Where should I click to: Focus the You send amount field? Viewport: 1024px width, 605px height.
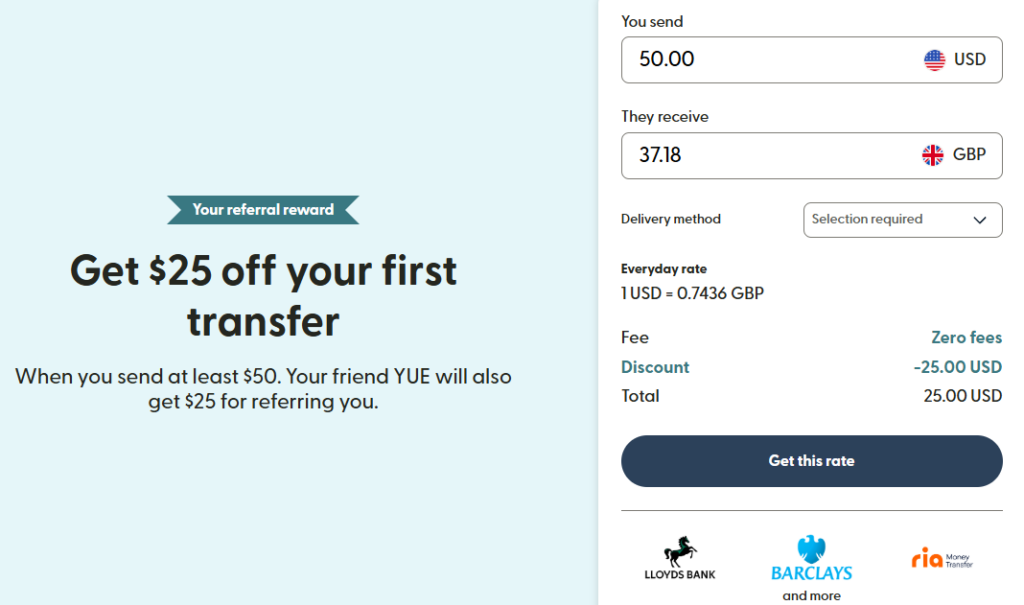coord(760,60)
